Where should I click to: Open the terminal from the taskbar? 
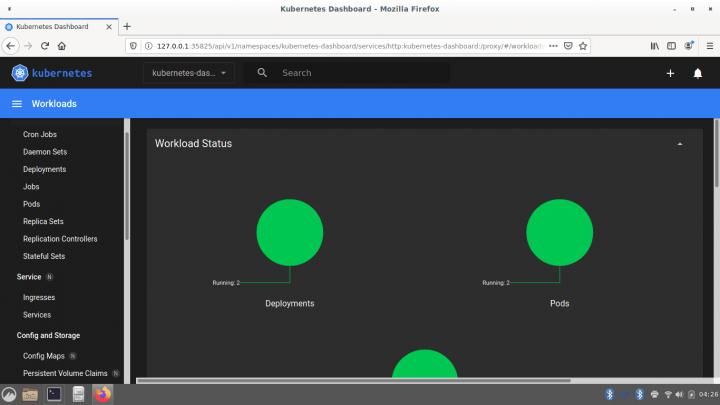(54, 394)
